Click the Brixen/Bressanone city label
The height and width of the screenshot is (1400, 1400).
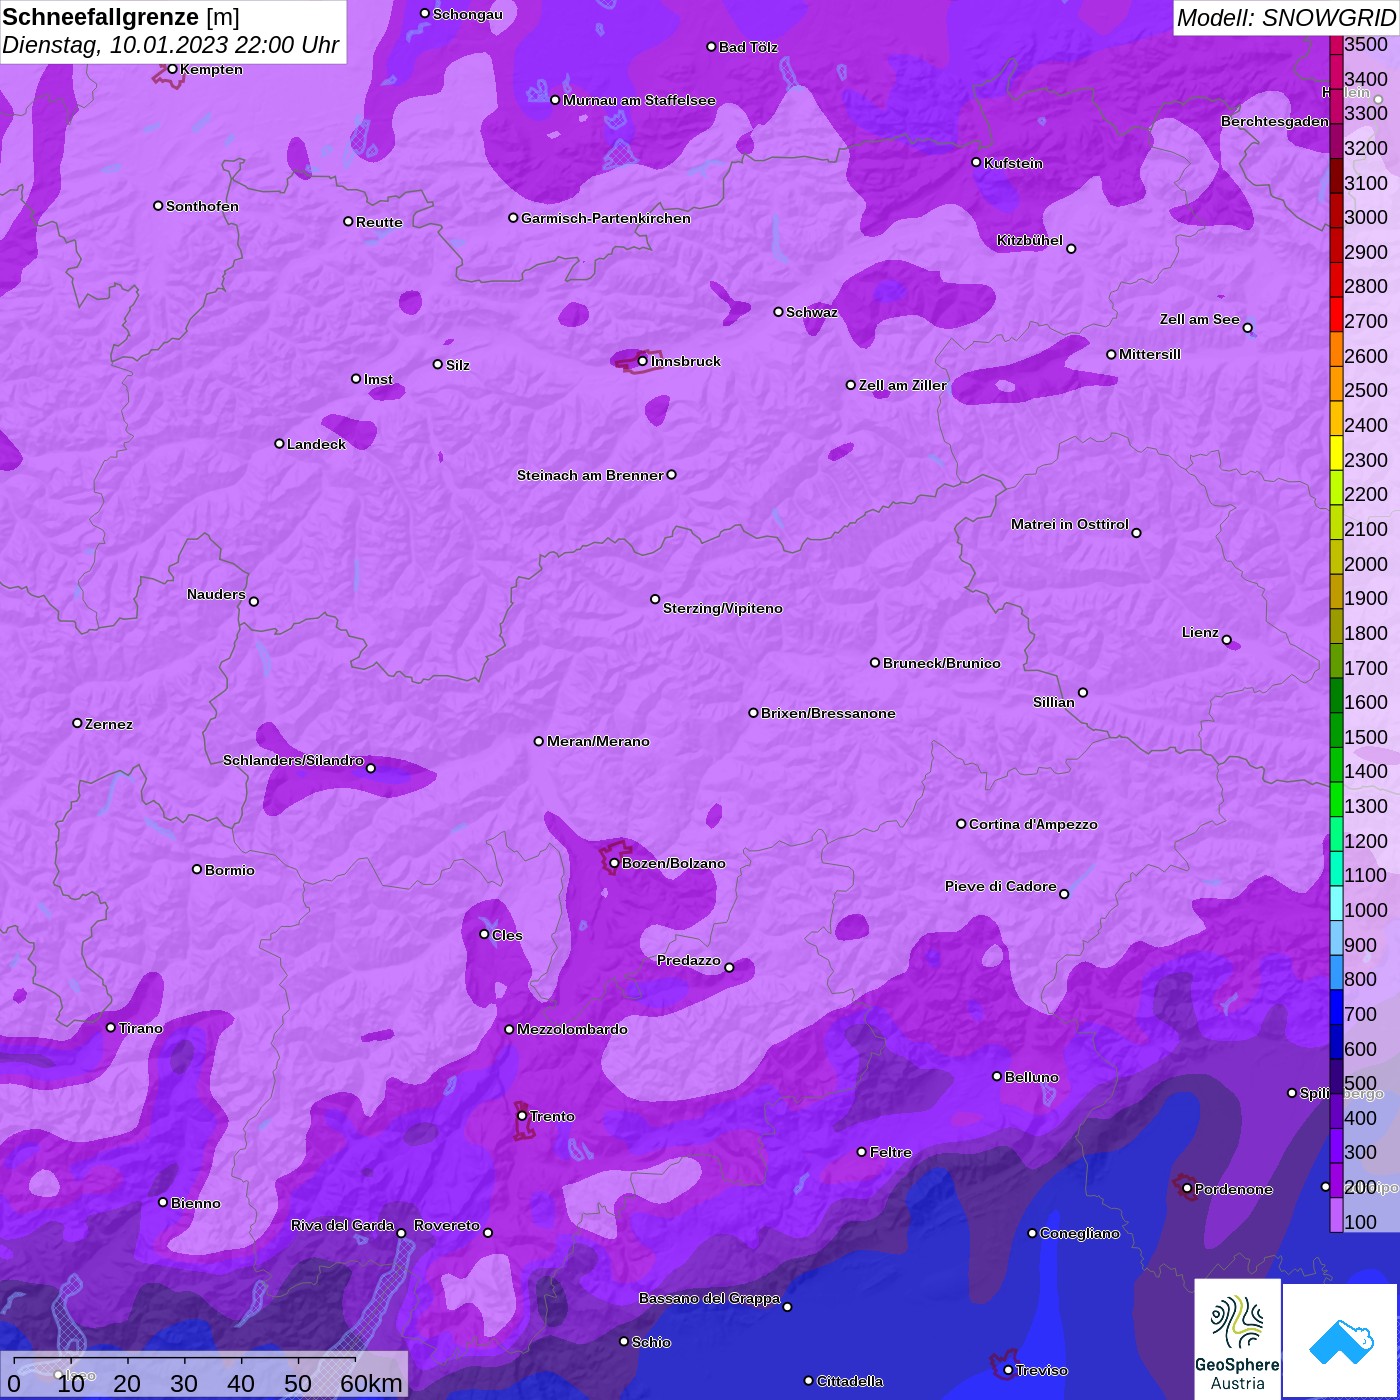[828, 713]
